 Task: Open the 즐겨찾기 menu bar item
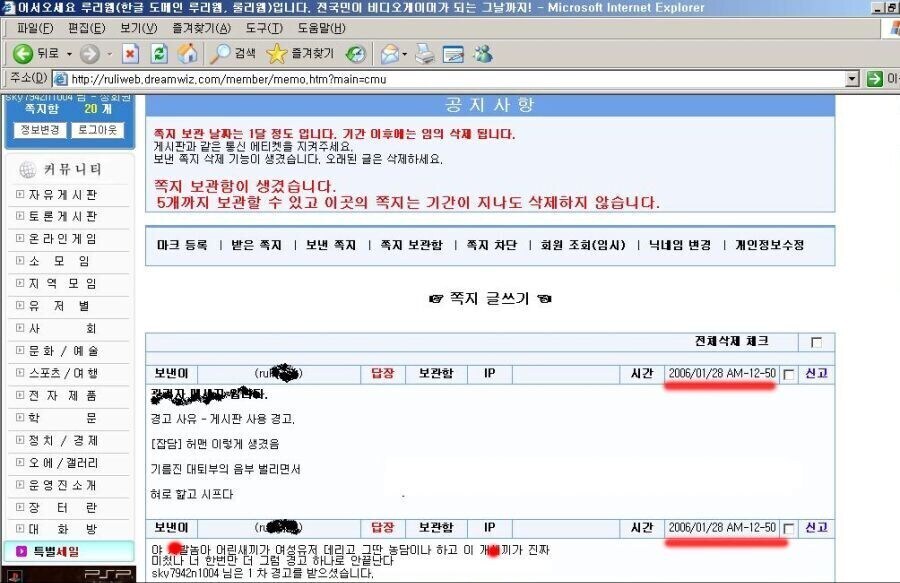tap(200, 29)
